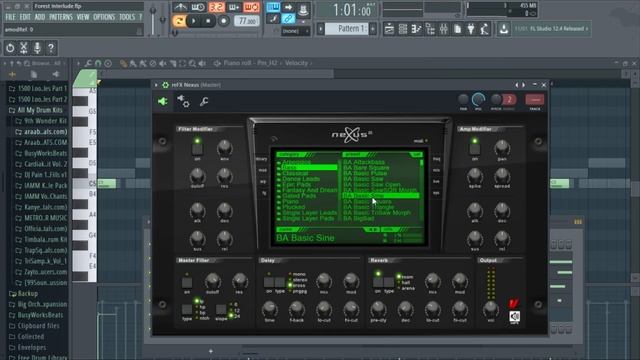Viewport: 640px width, 360px height.
Task: Select the magnet snap icon in piano roll
Action: pos(98,63)
